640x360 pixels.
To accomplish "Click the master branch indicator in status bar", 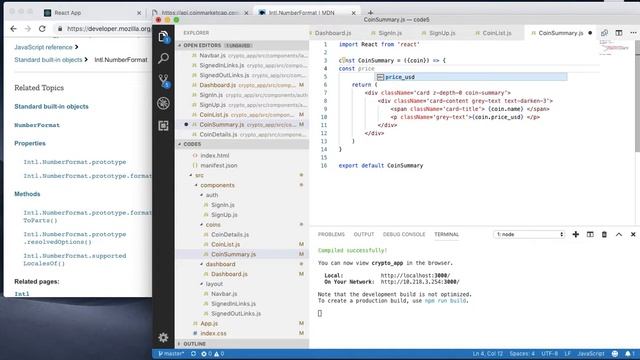I will (x=171, y=354).
